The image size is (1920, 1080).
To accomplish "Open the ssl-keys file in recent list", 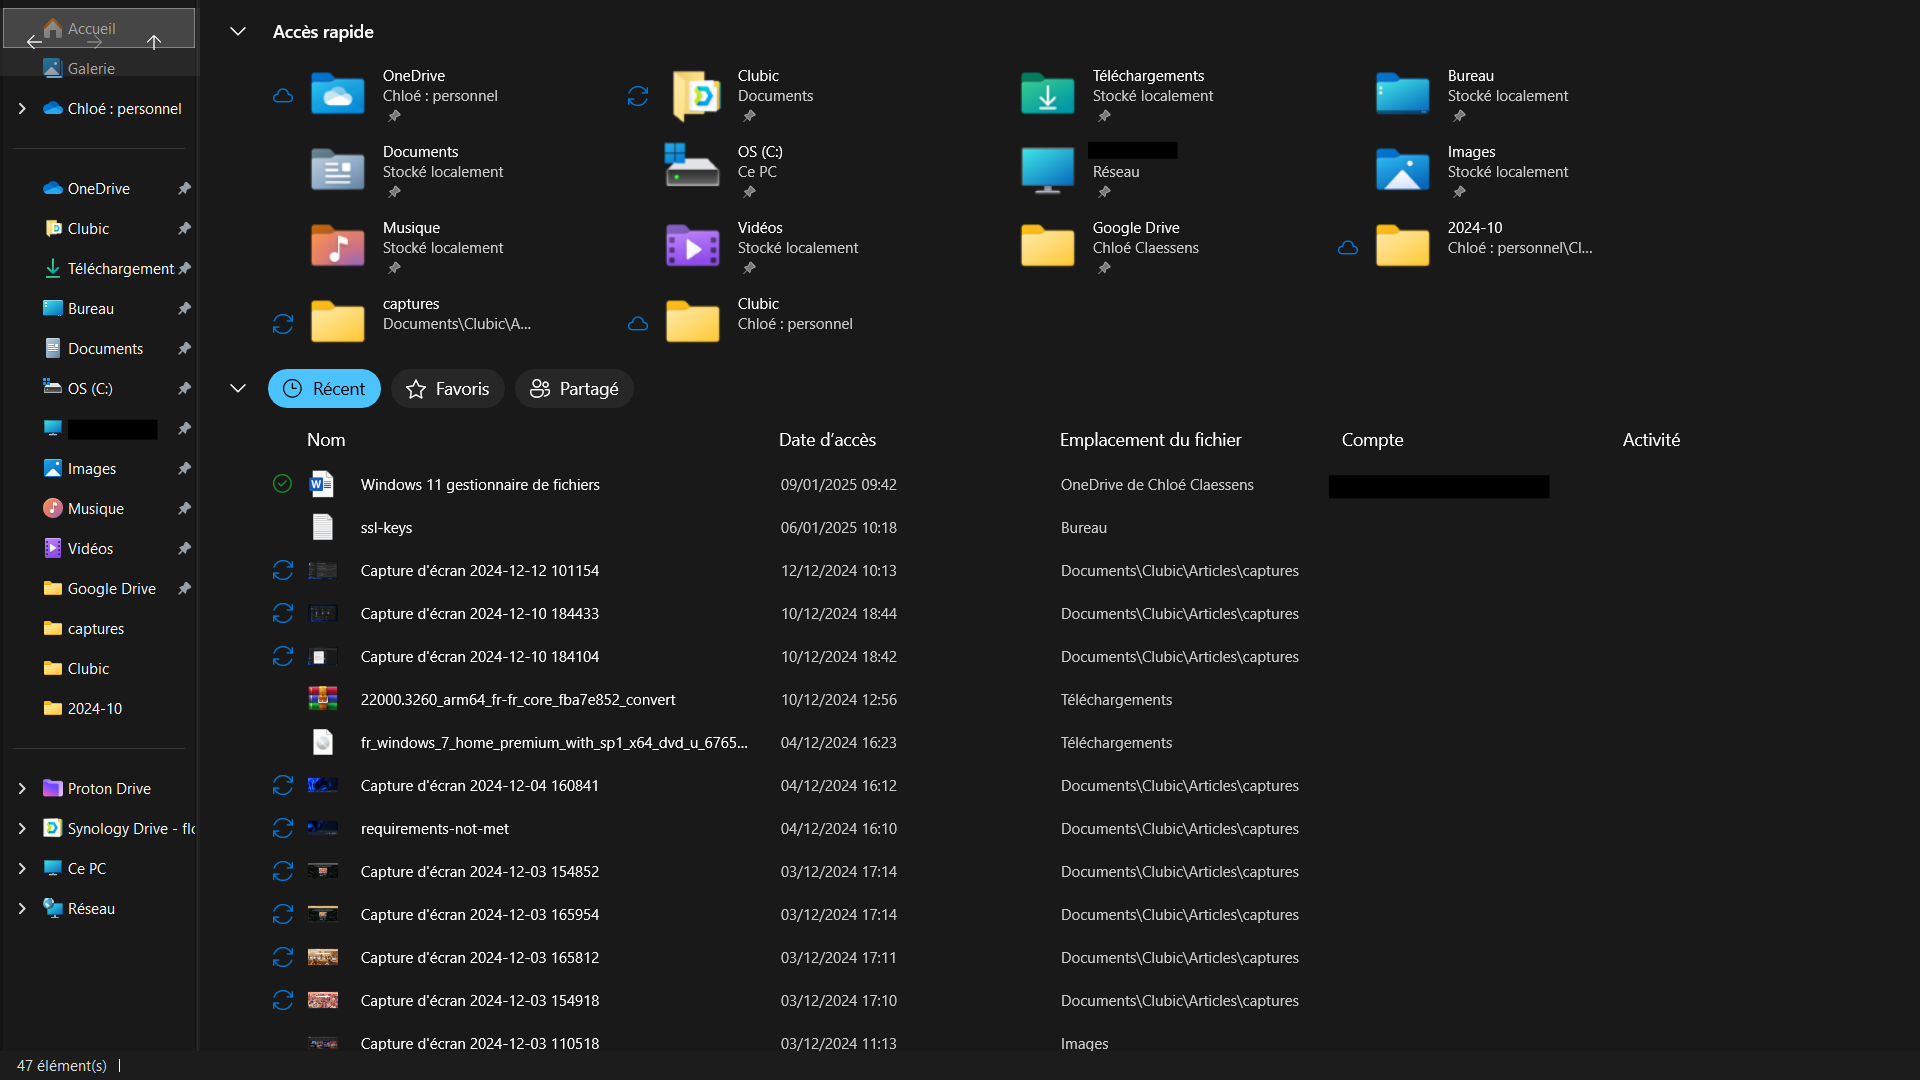I will pyautogui.click(x=386, y=528).
